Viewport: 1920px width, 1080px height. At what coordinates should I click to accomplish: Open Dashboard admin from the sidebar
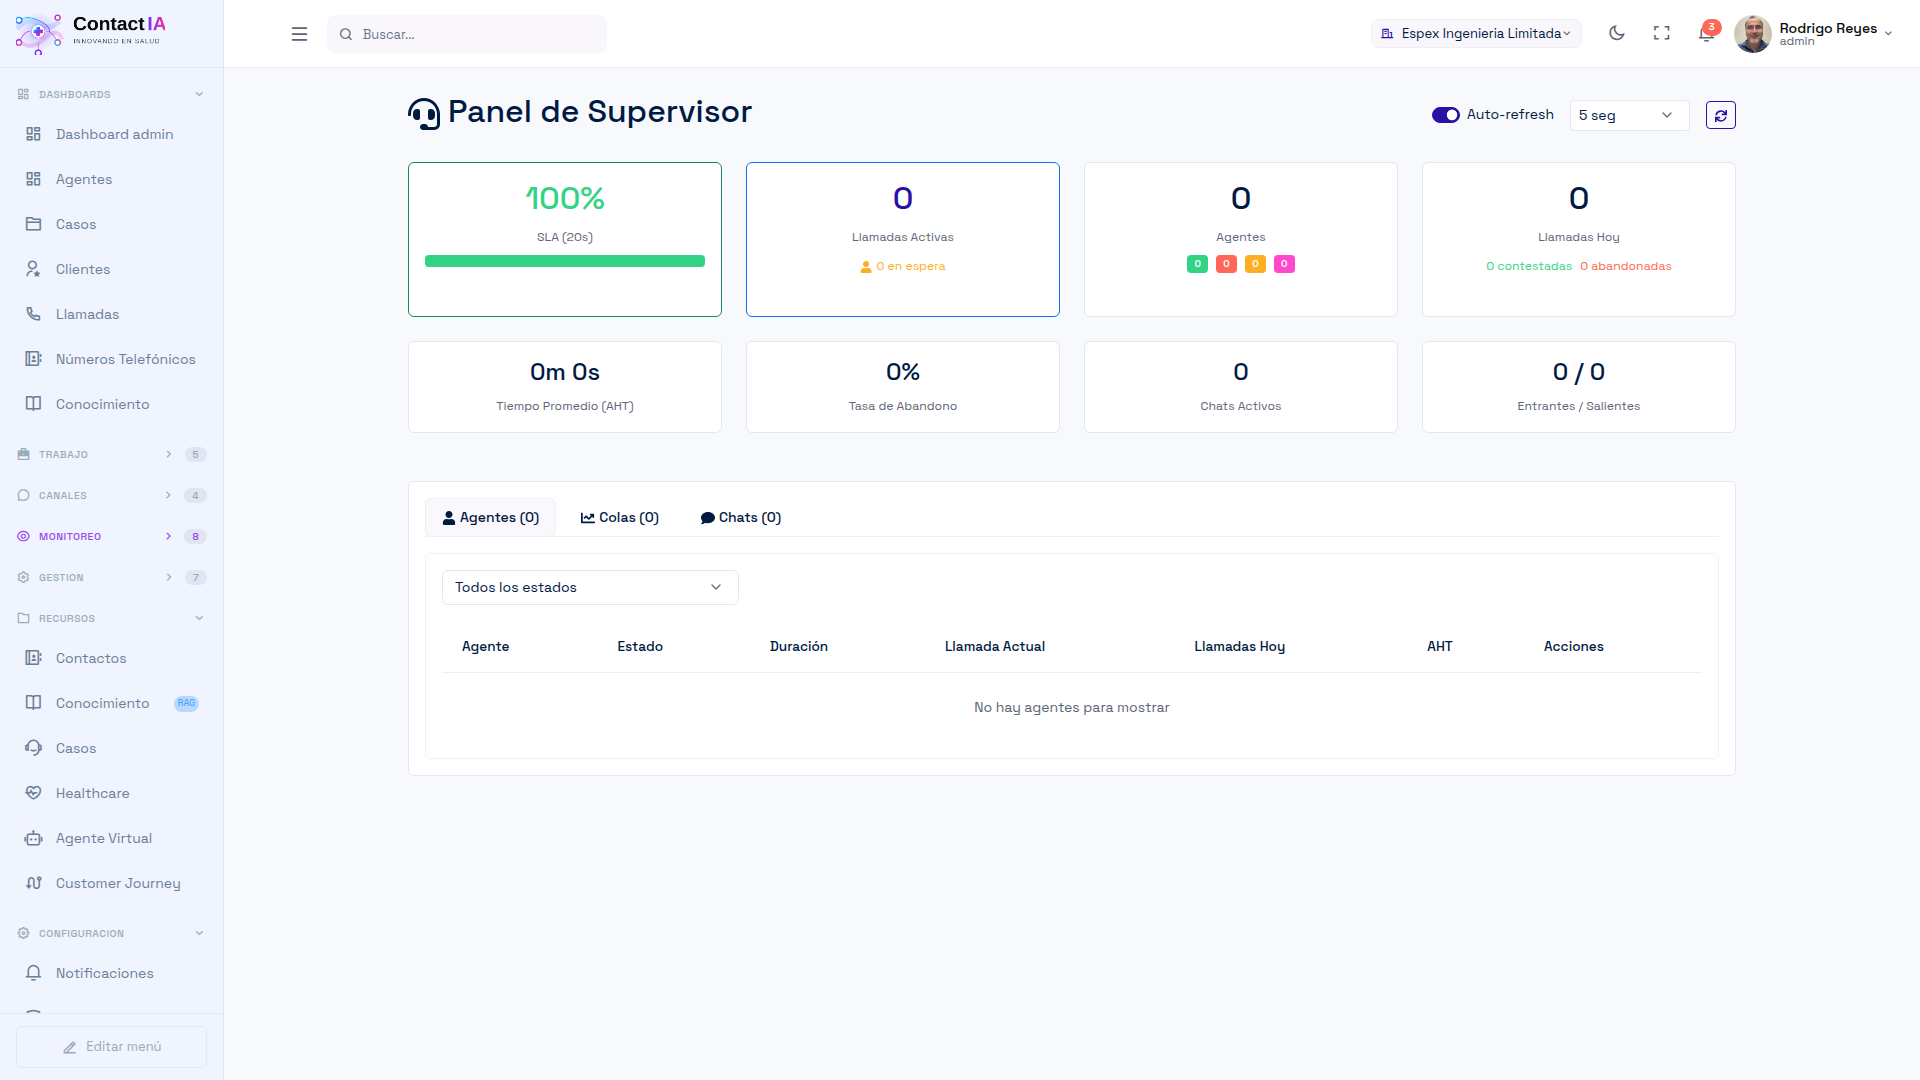115,133
